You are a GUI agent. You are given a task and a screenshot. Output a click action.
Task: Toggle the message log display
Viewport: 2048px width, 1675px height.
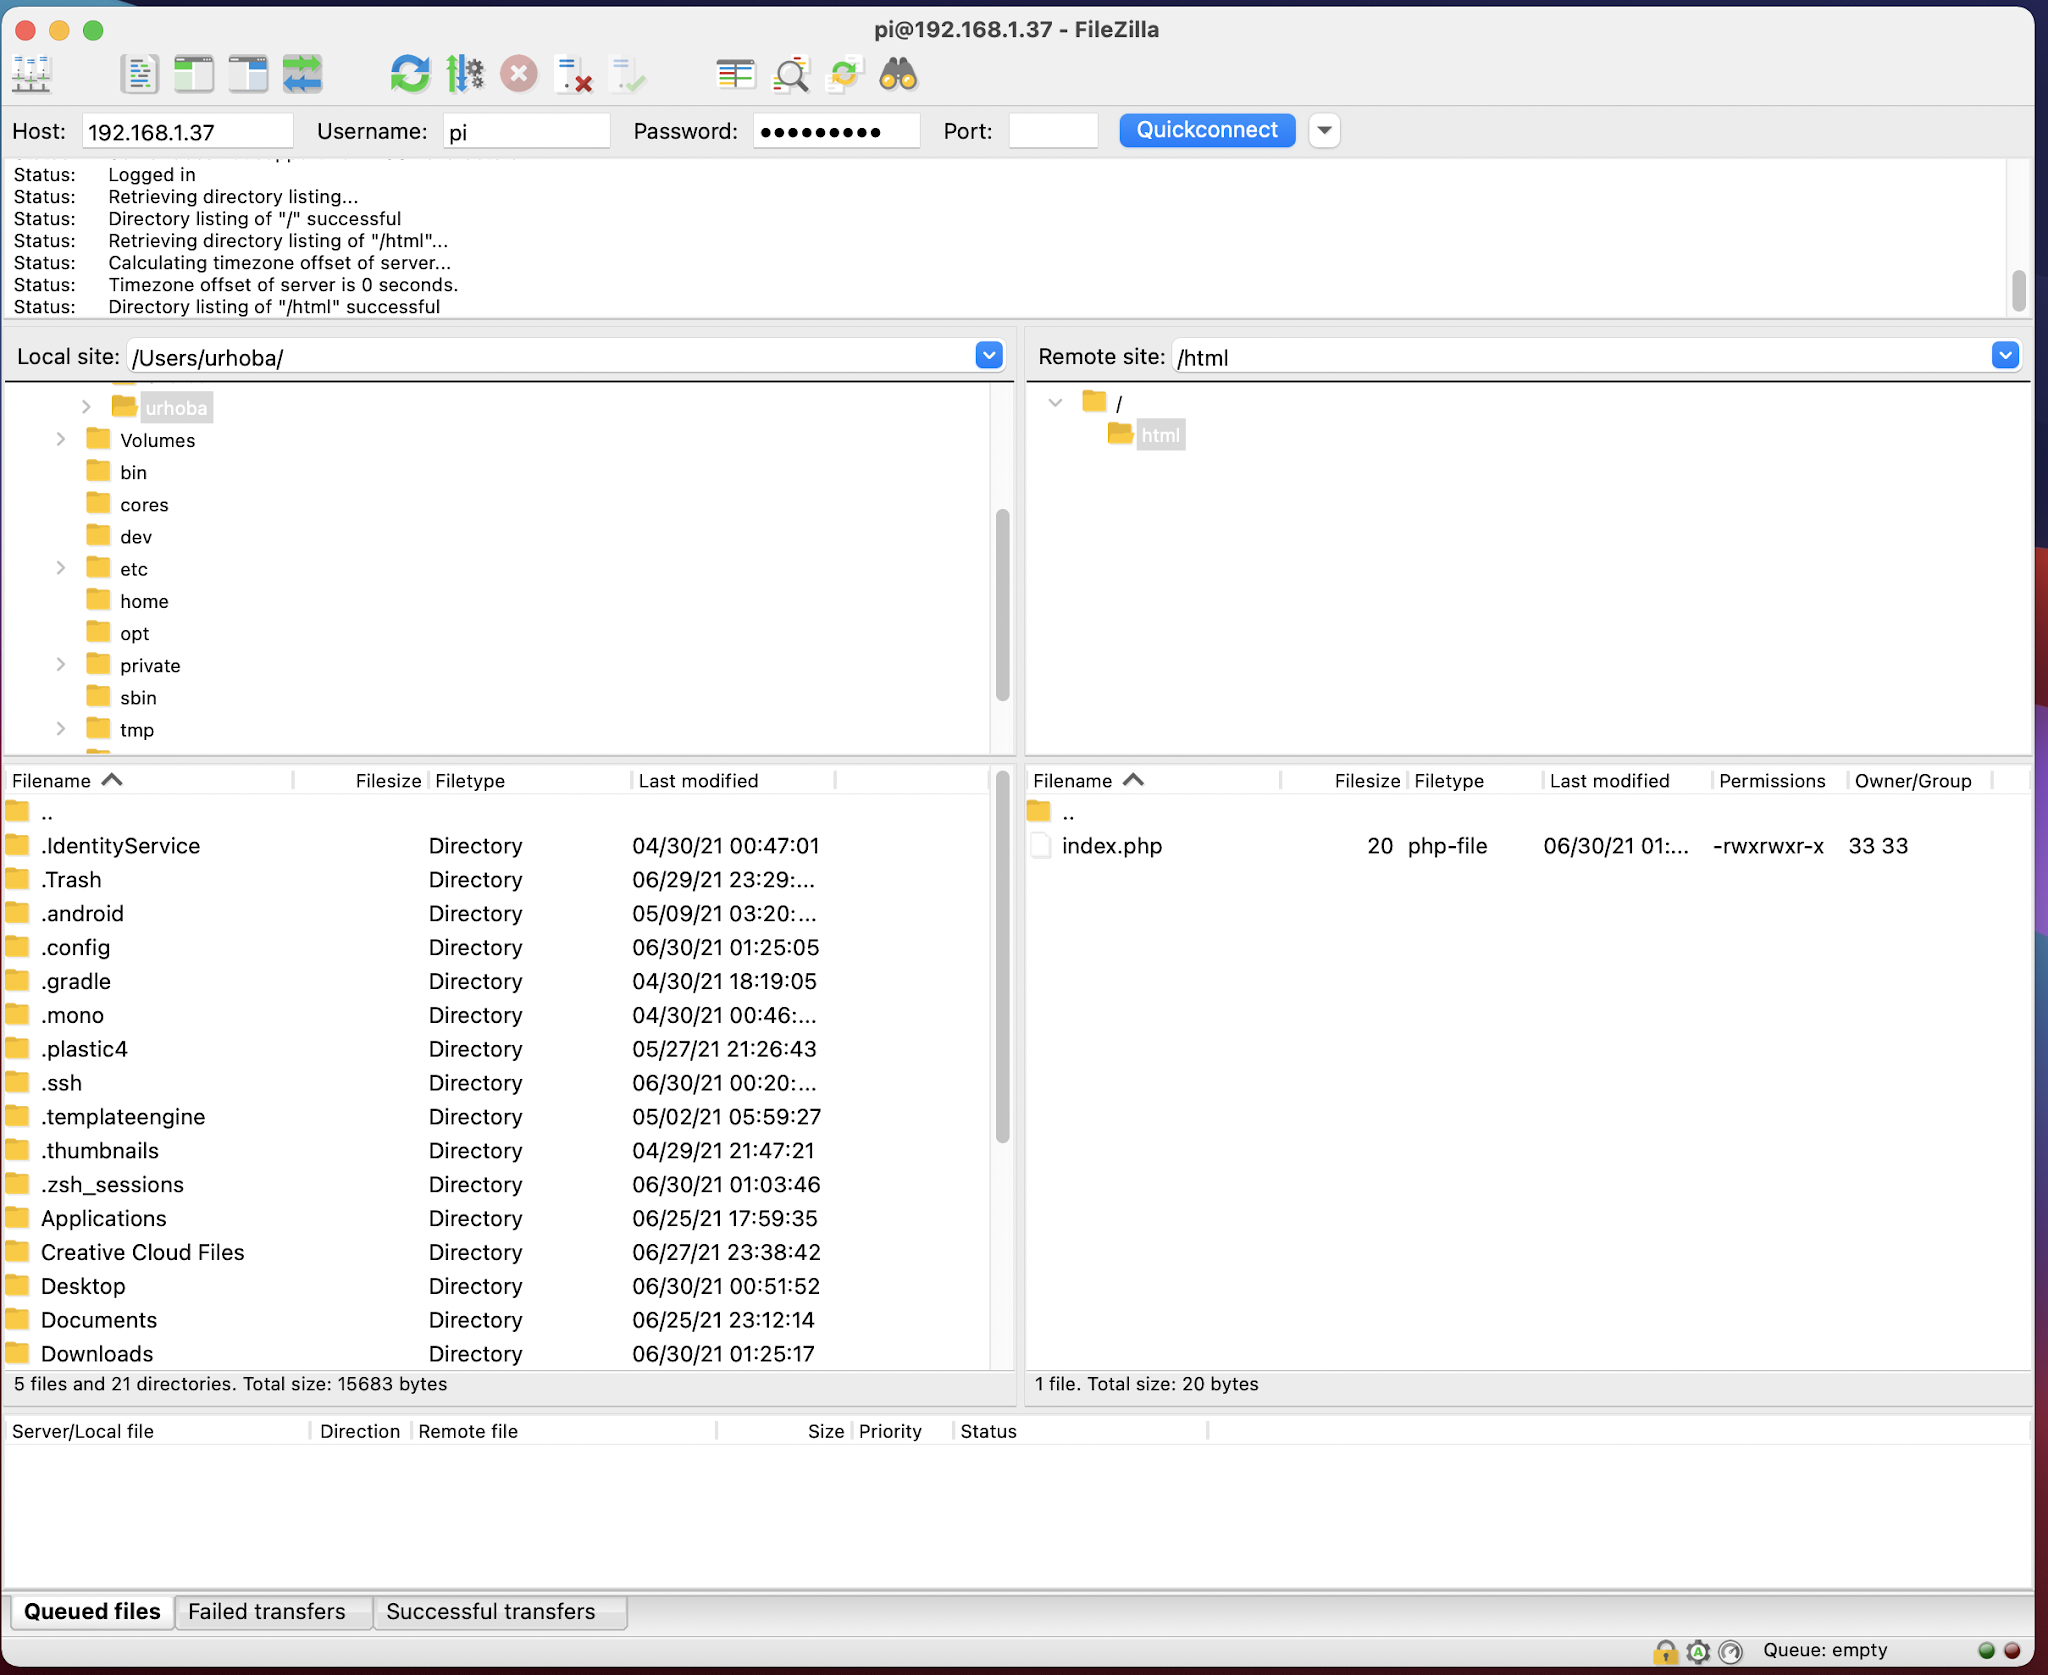click(x=140, y=73)
